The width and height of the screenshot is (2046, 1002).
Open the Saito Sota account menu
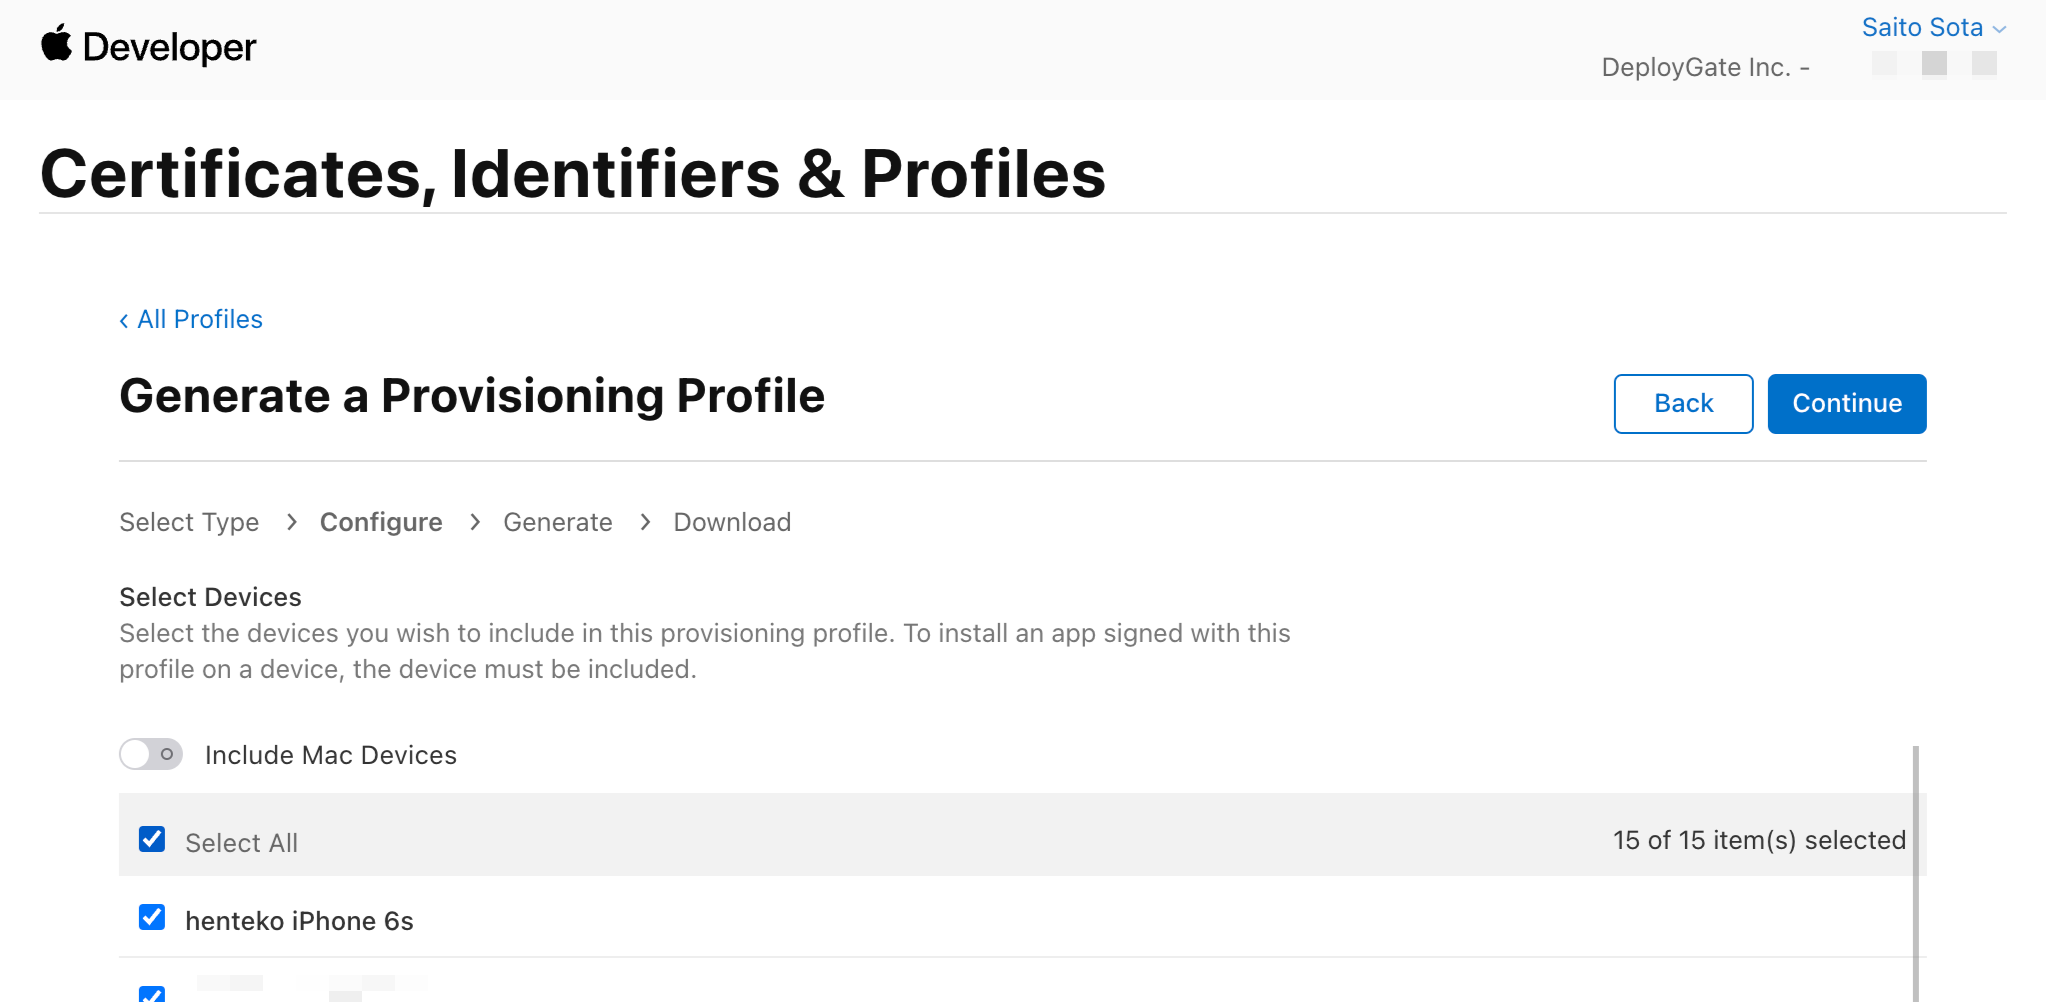(x=1924, y=27)
